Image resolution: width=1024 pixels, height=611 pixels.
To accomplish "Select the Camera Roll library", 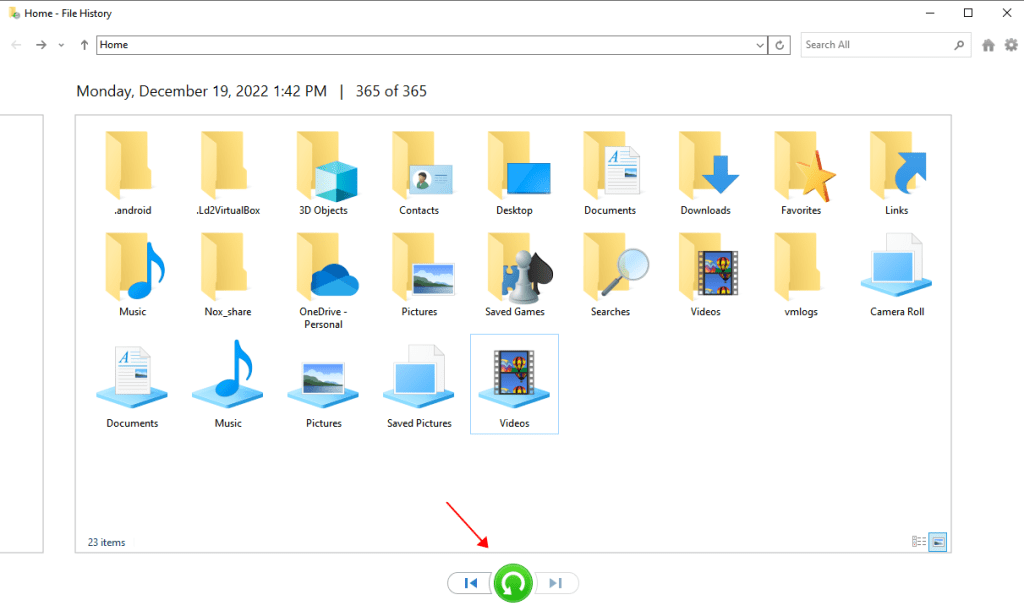I will pos(896,274).
